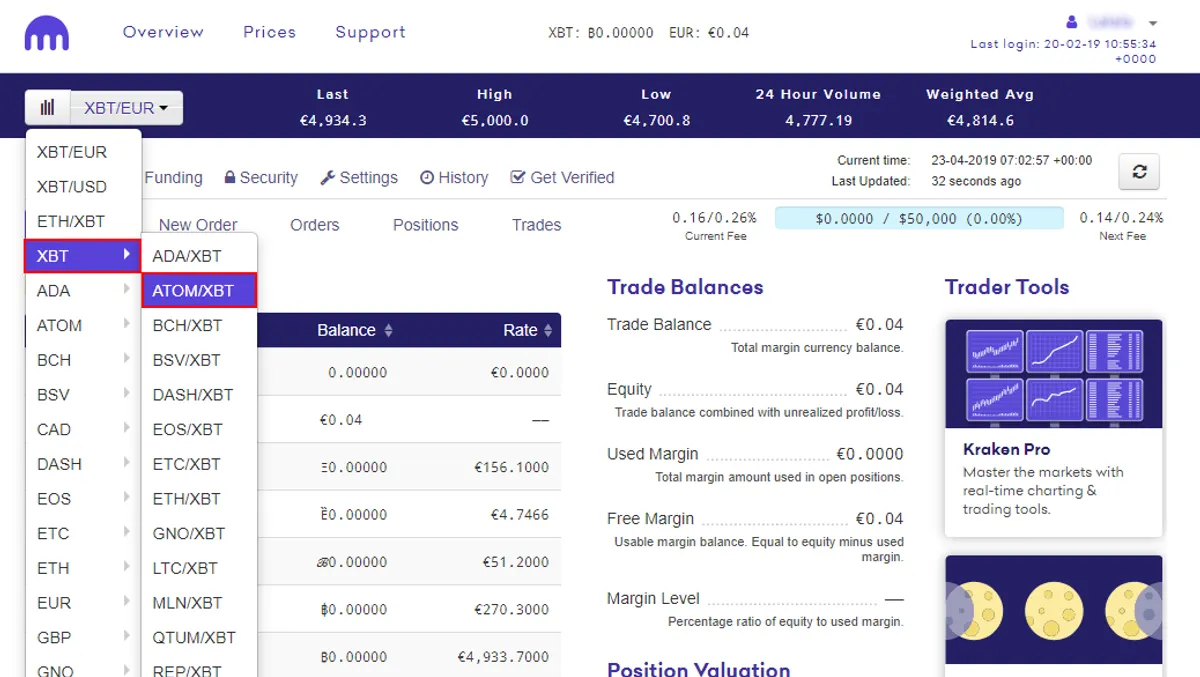Switch to the Orders tab
The image size is (1200, 677).
(x=315, y=225)
